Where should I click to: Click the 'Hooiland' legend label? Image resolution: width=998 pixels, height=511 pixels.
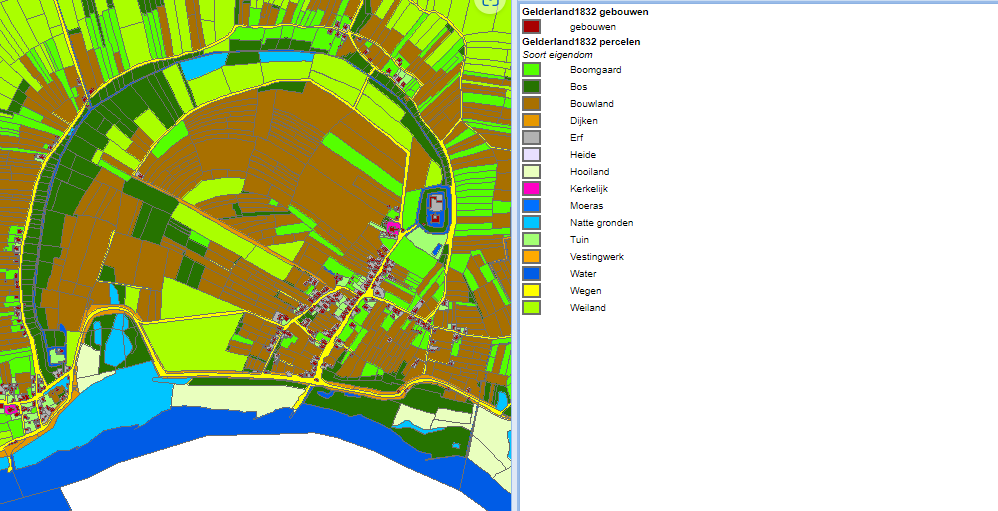coord(589,172)
